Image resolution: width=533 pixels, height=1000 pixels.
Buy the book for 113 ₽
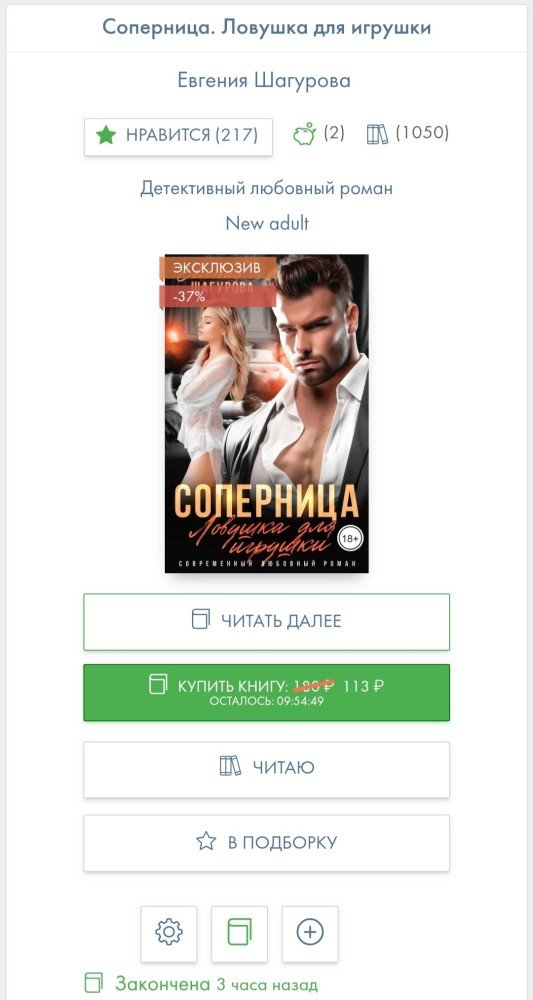point(266,693)
